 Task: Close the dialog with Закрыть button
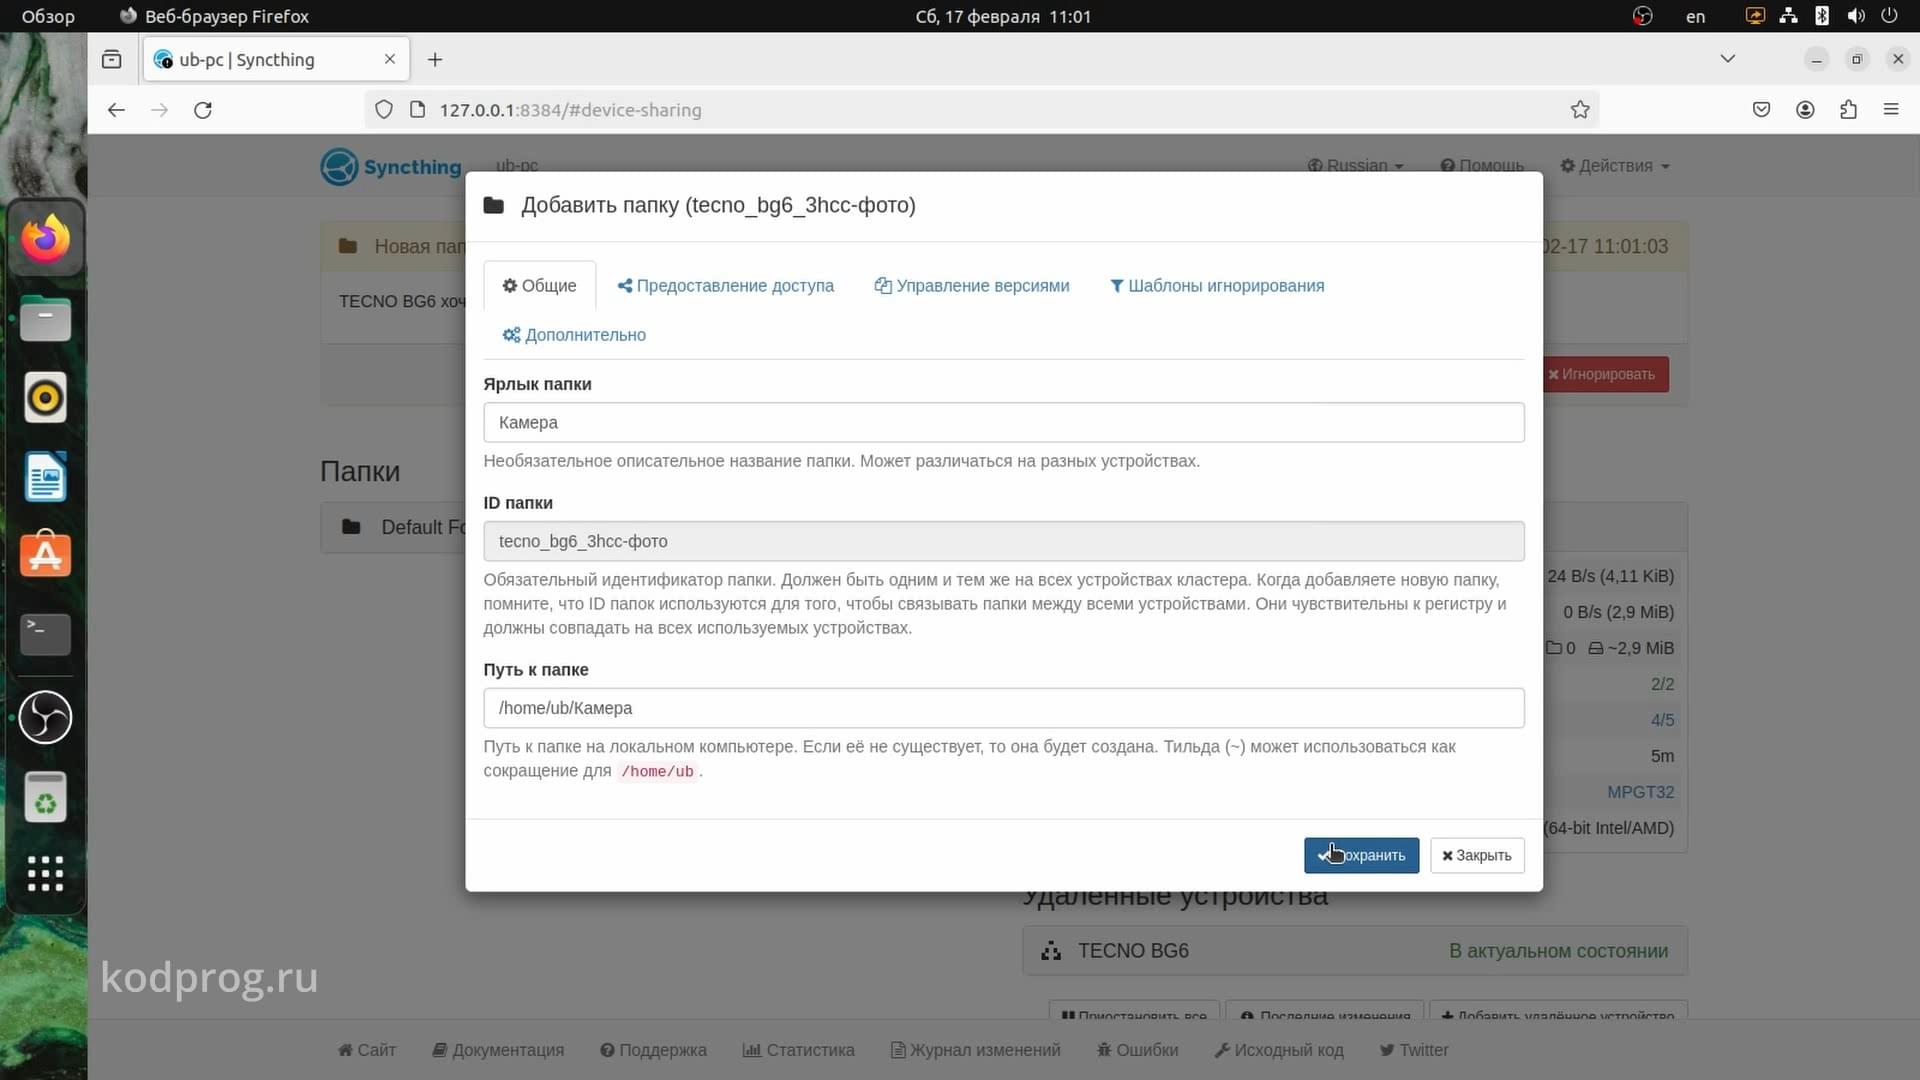click(x=1477, y=855)
